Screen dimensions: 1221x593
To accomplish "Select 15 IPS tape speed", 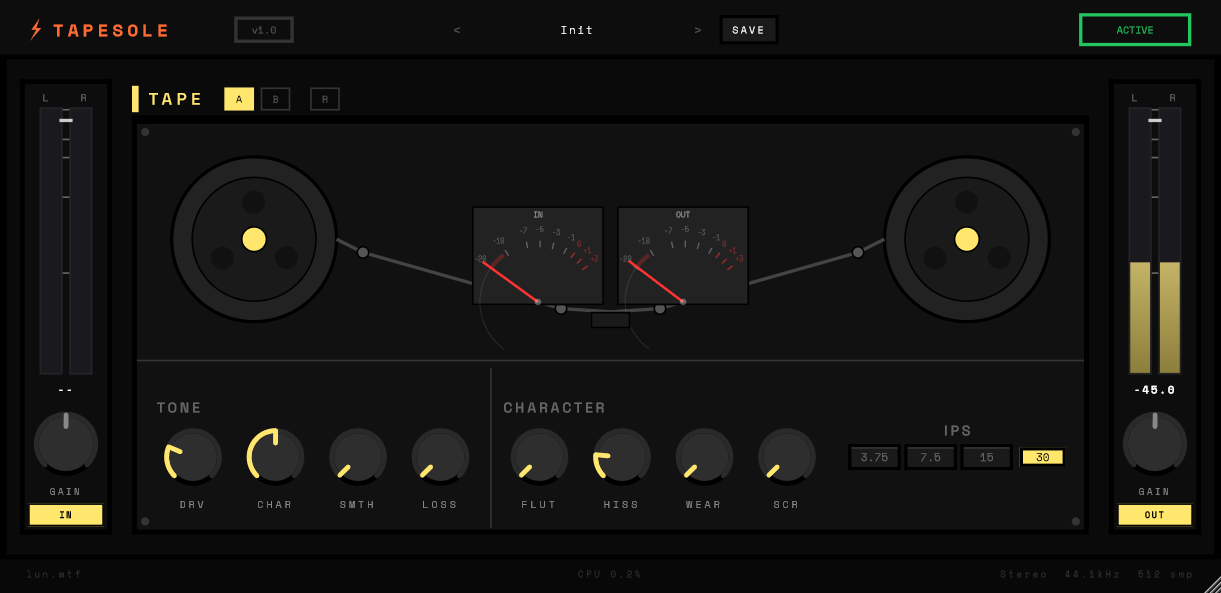I will pos(987,457).
